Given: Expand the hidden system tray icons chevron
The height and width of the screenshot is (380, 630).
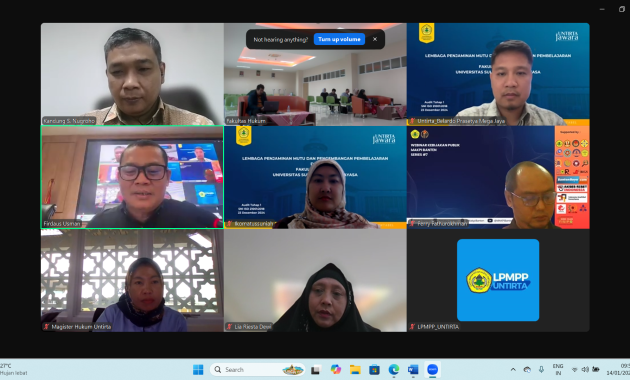Looking at the screenshot, I should click(x=513, y=370).
